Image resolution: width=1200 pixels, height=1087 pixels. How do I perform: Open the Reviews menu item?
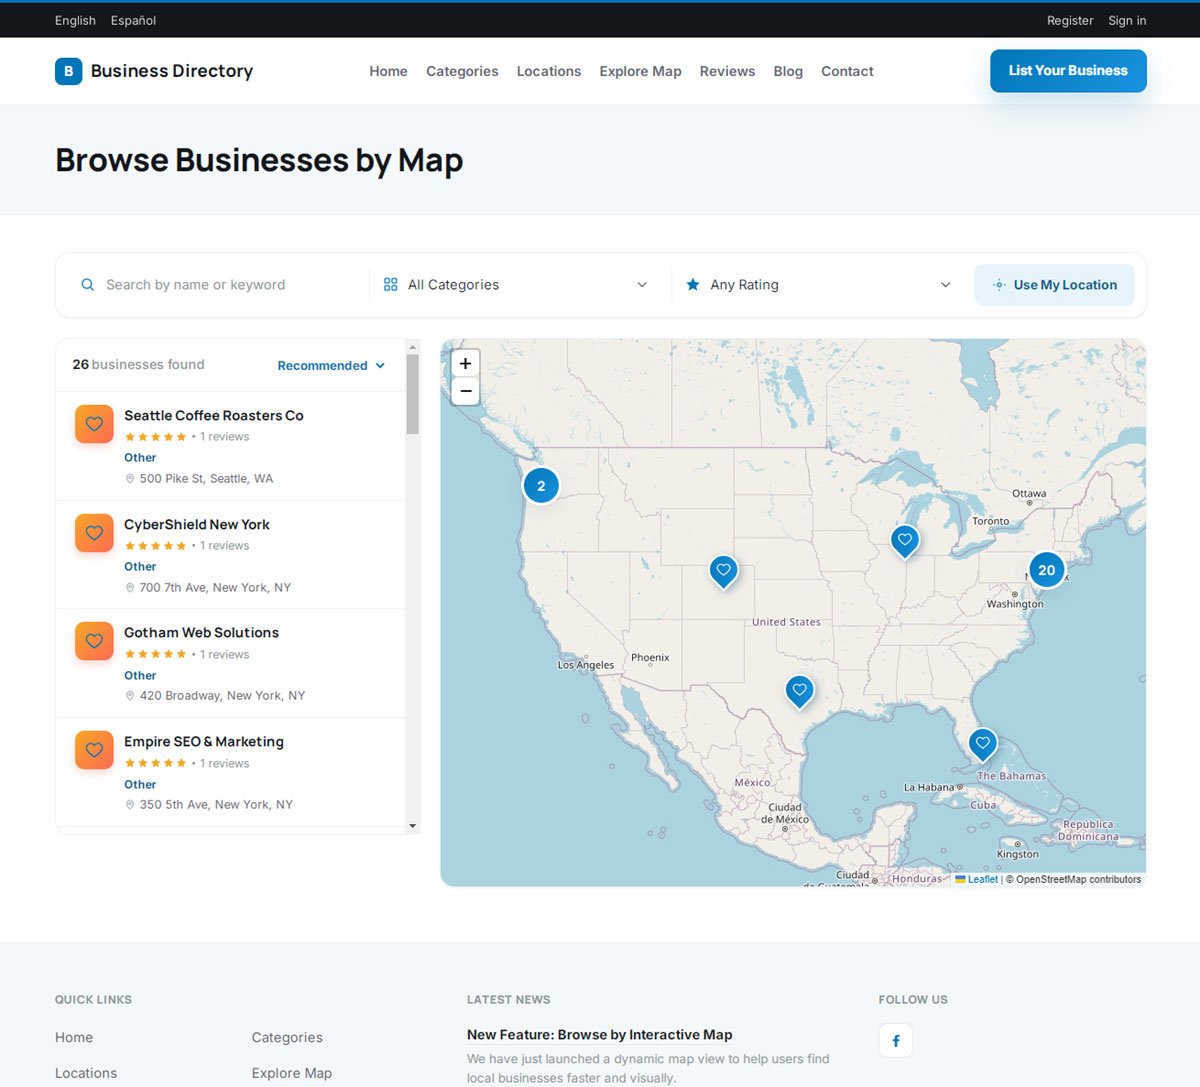727,71
